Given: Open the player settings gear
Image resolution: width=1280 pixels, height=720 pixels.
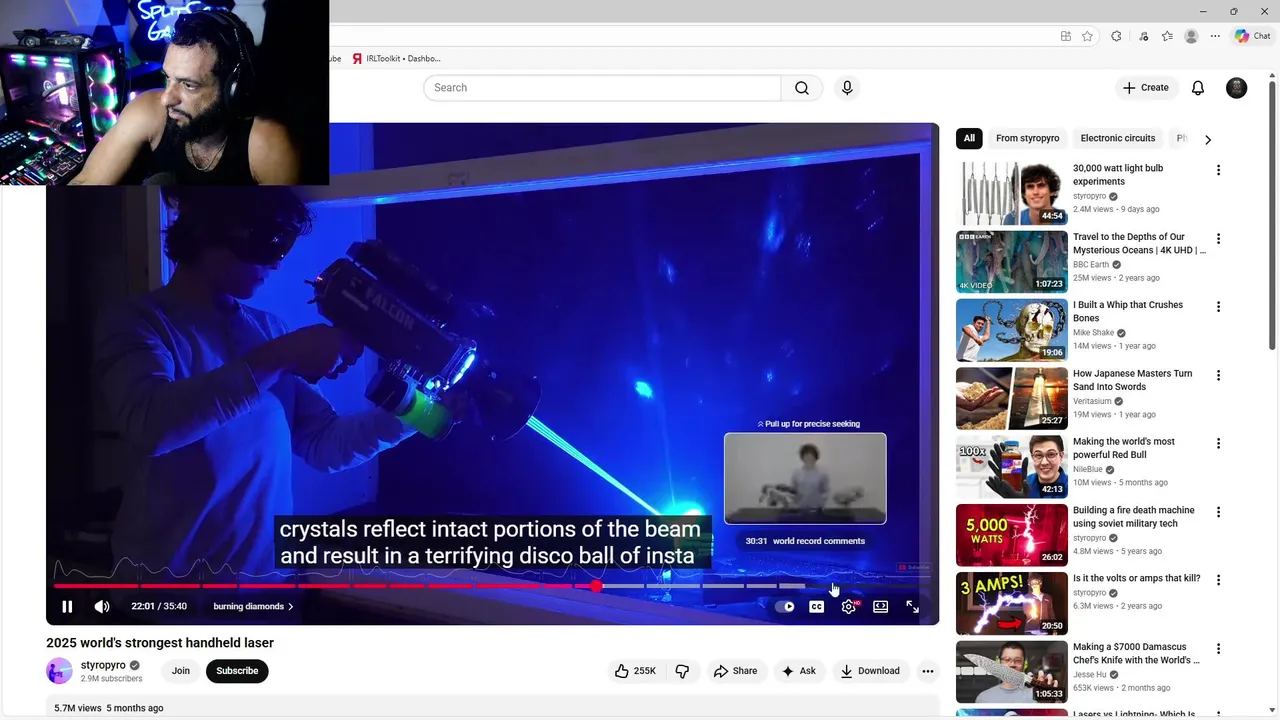Looking at the screenshot, I should pos(849,606).
